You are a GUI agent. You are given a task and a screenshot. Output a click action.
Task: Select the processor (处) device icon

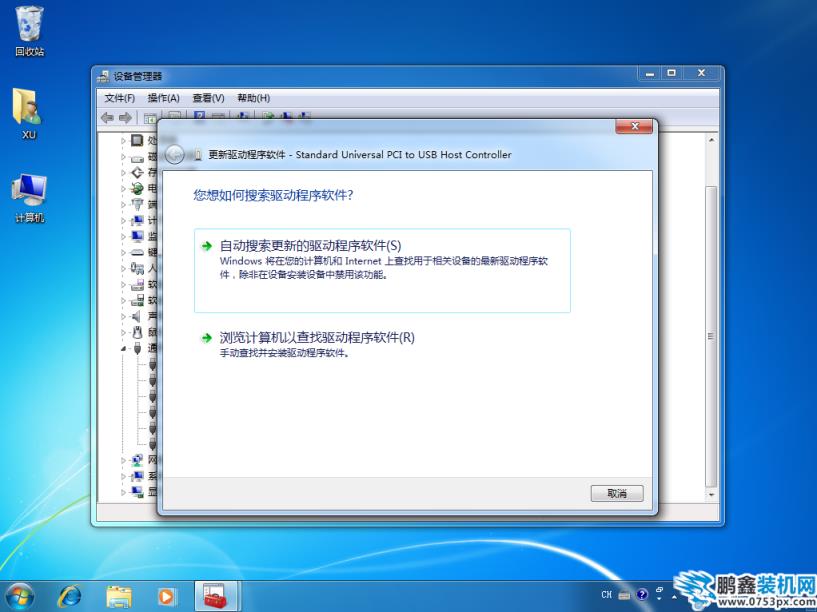137,141
